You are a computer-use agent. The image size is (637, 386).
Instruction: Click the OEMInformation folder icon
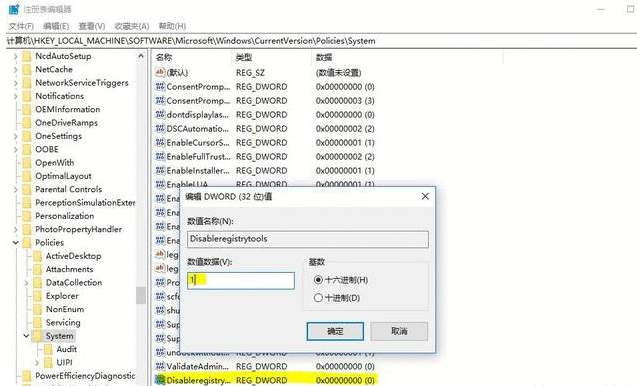tap(27, 109)
